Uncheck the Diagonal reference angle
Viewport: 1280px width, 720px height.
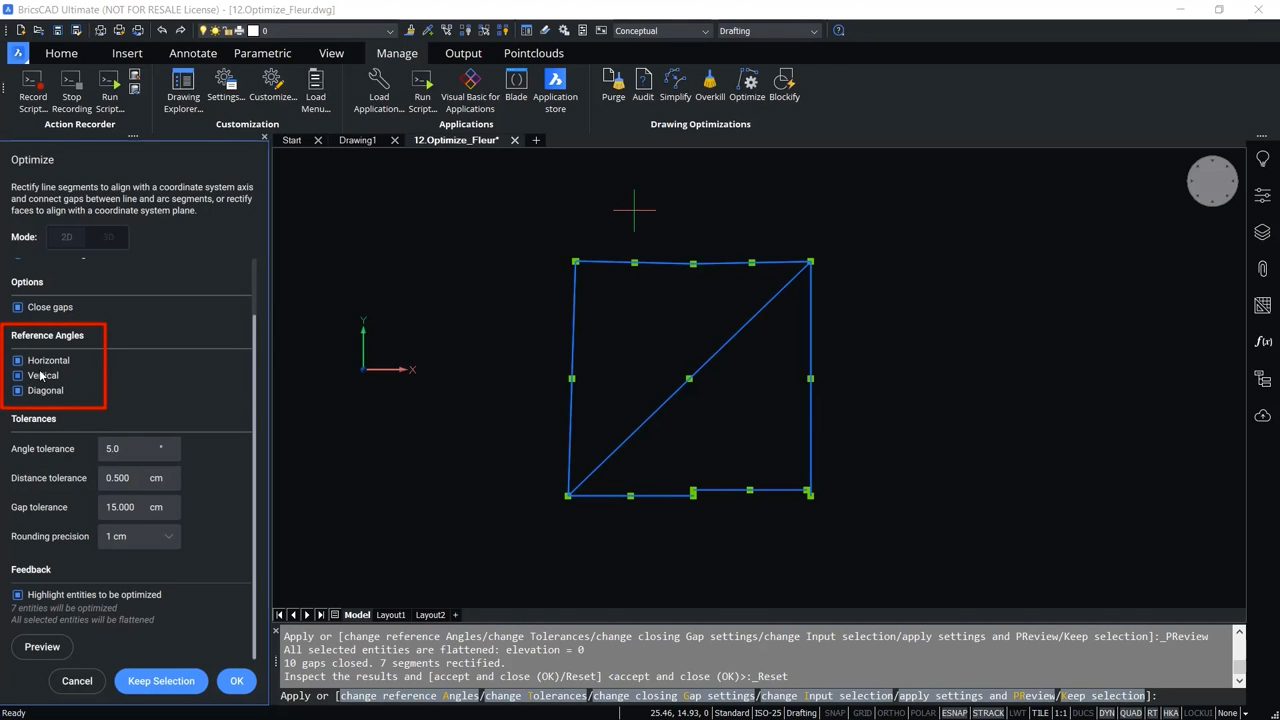pos(17,390)
